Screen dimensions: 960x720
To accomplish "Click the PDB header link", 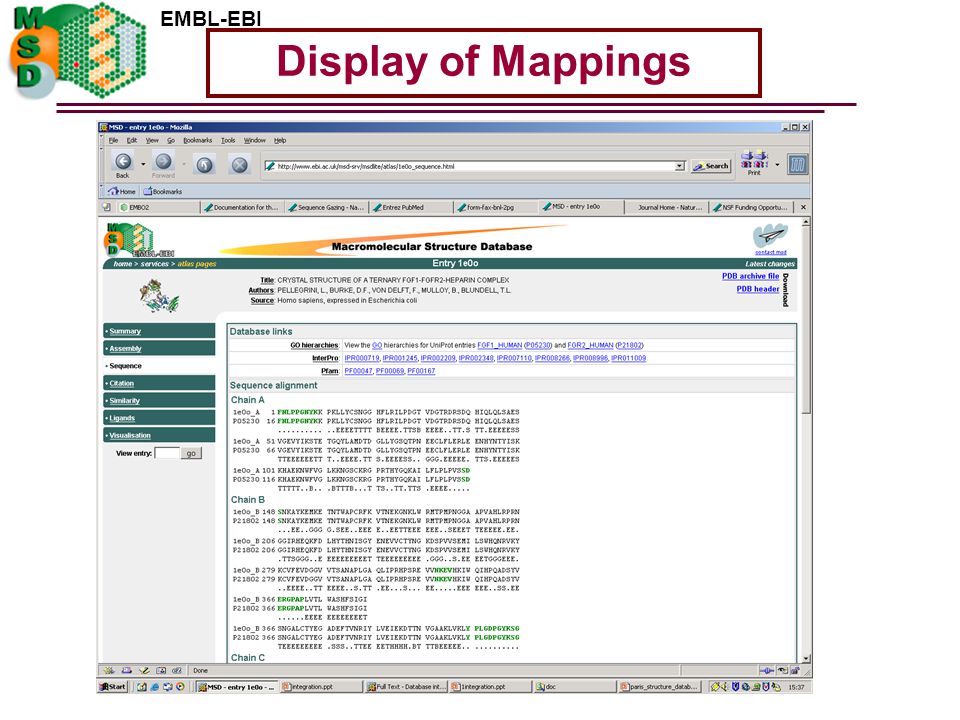I will tap(757, 289).
